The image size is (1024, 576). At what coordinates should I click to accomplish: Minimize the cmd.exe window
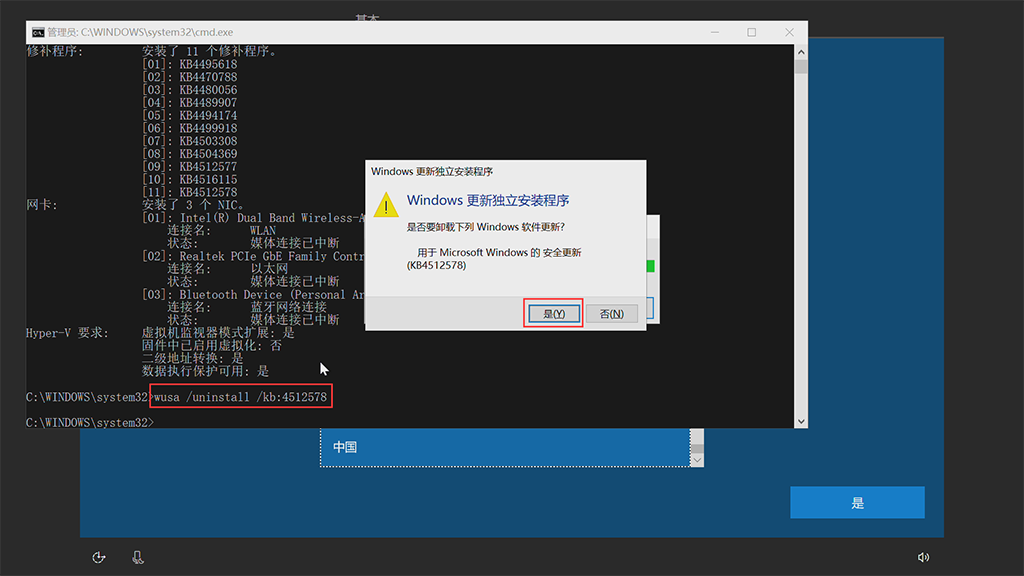(715, 32)
